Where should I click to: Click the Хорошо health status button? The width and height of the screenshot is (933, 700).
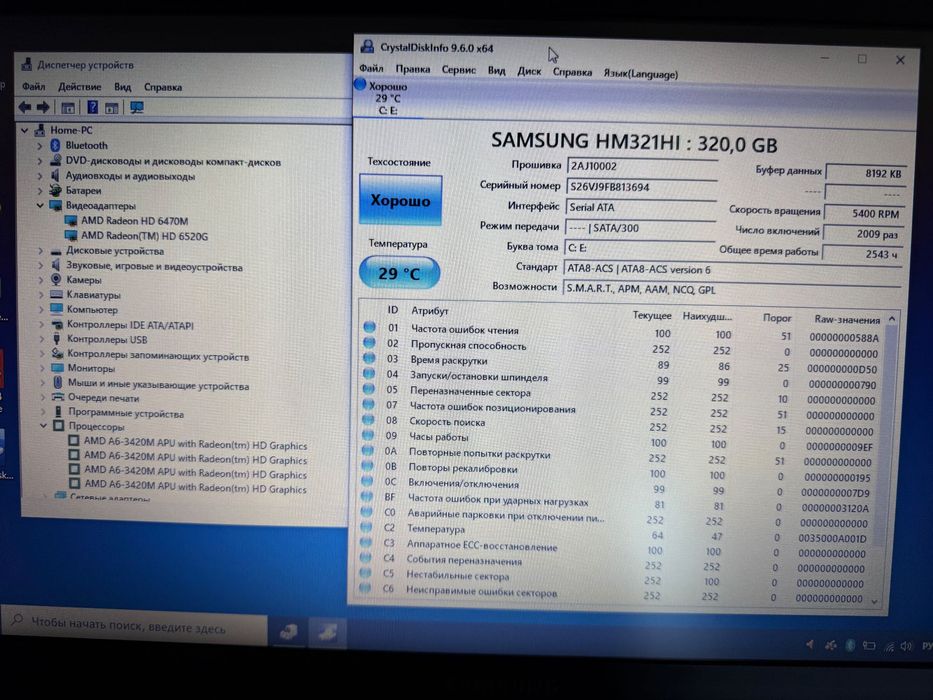pos(400,200)
